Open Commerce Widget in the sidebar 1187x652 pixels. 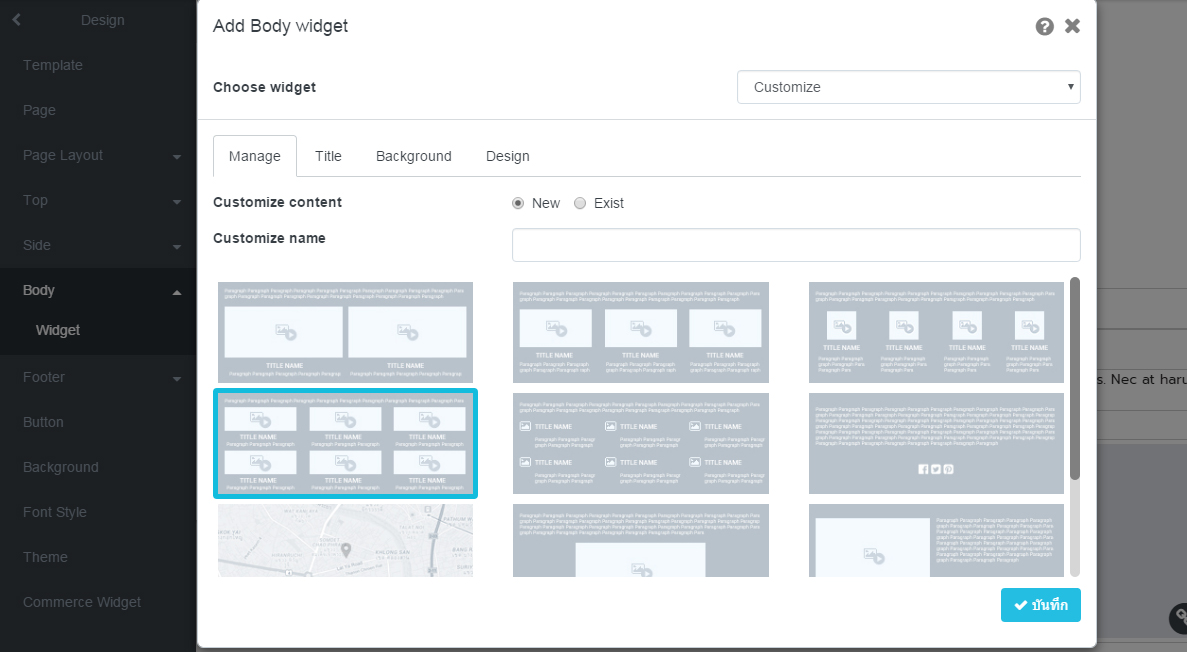[82, 602]
